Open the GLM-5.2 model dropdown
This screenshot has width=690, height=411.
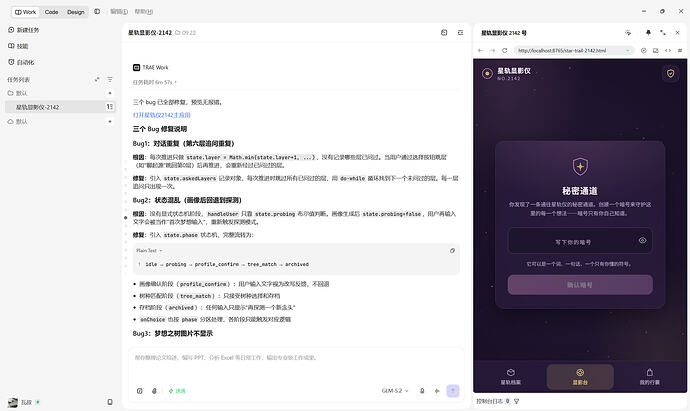[395, 391]
